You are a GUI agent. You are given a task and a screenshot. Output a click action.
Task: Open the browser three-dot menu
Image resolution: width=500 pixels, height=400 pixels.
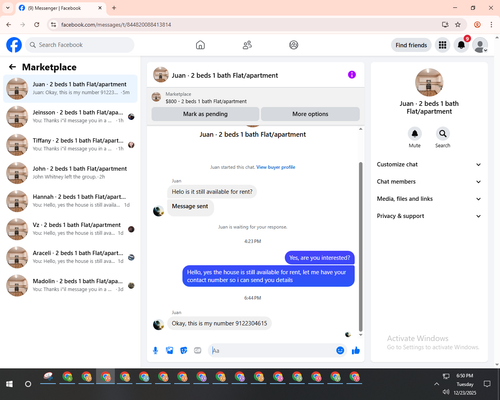pyautogui.click(x=491, y=24)
